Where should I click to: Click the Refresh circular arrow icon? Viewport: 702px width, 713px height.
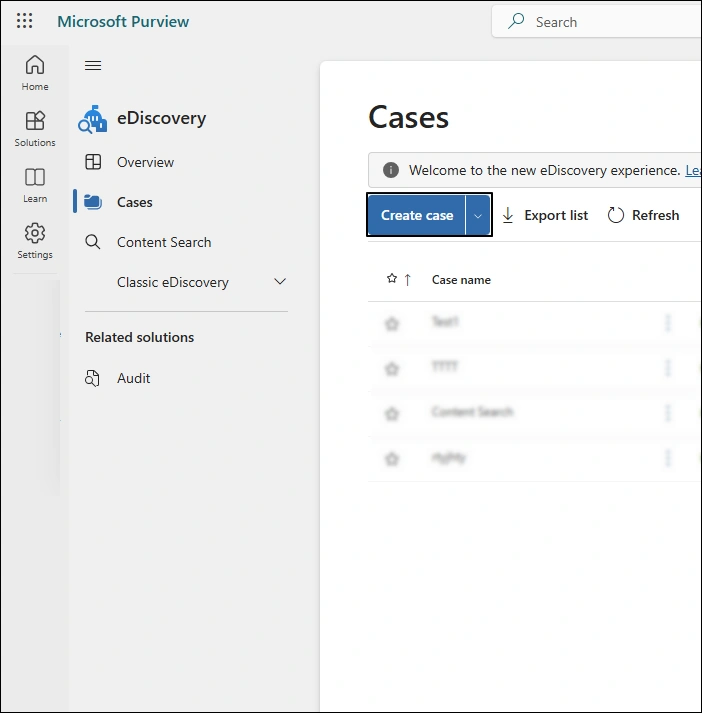(616, 215)
